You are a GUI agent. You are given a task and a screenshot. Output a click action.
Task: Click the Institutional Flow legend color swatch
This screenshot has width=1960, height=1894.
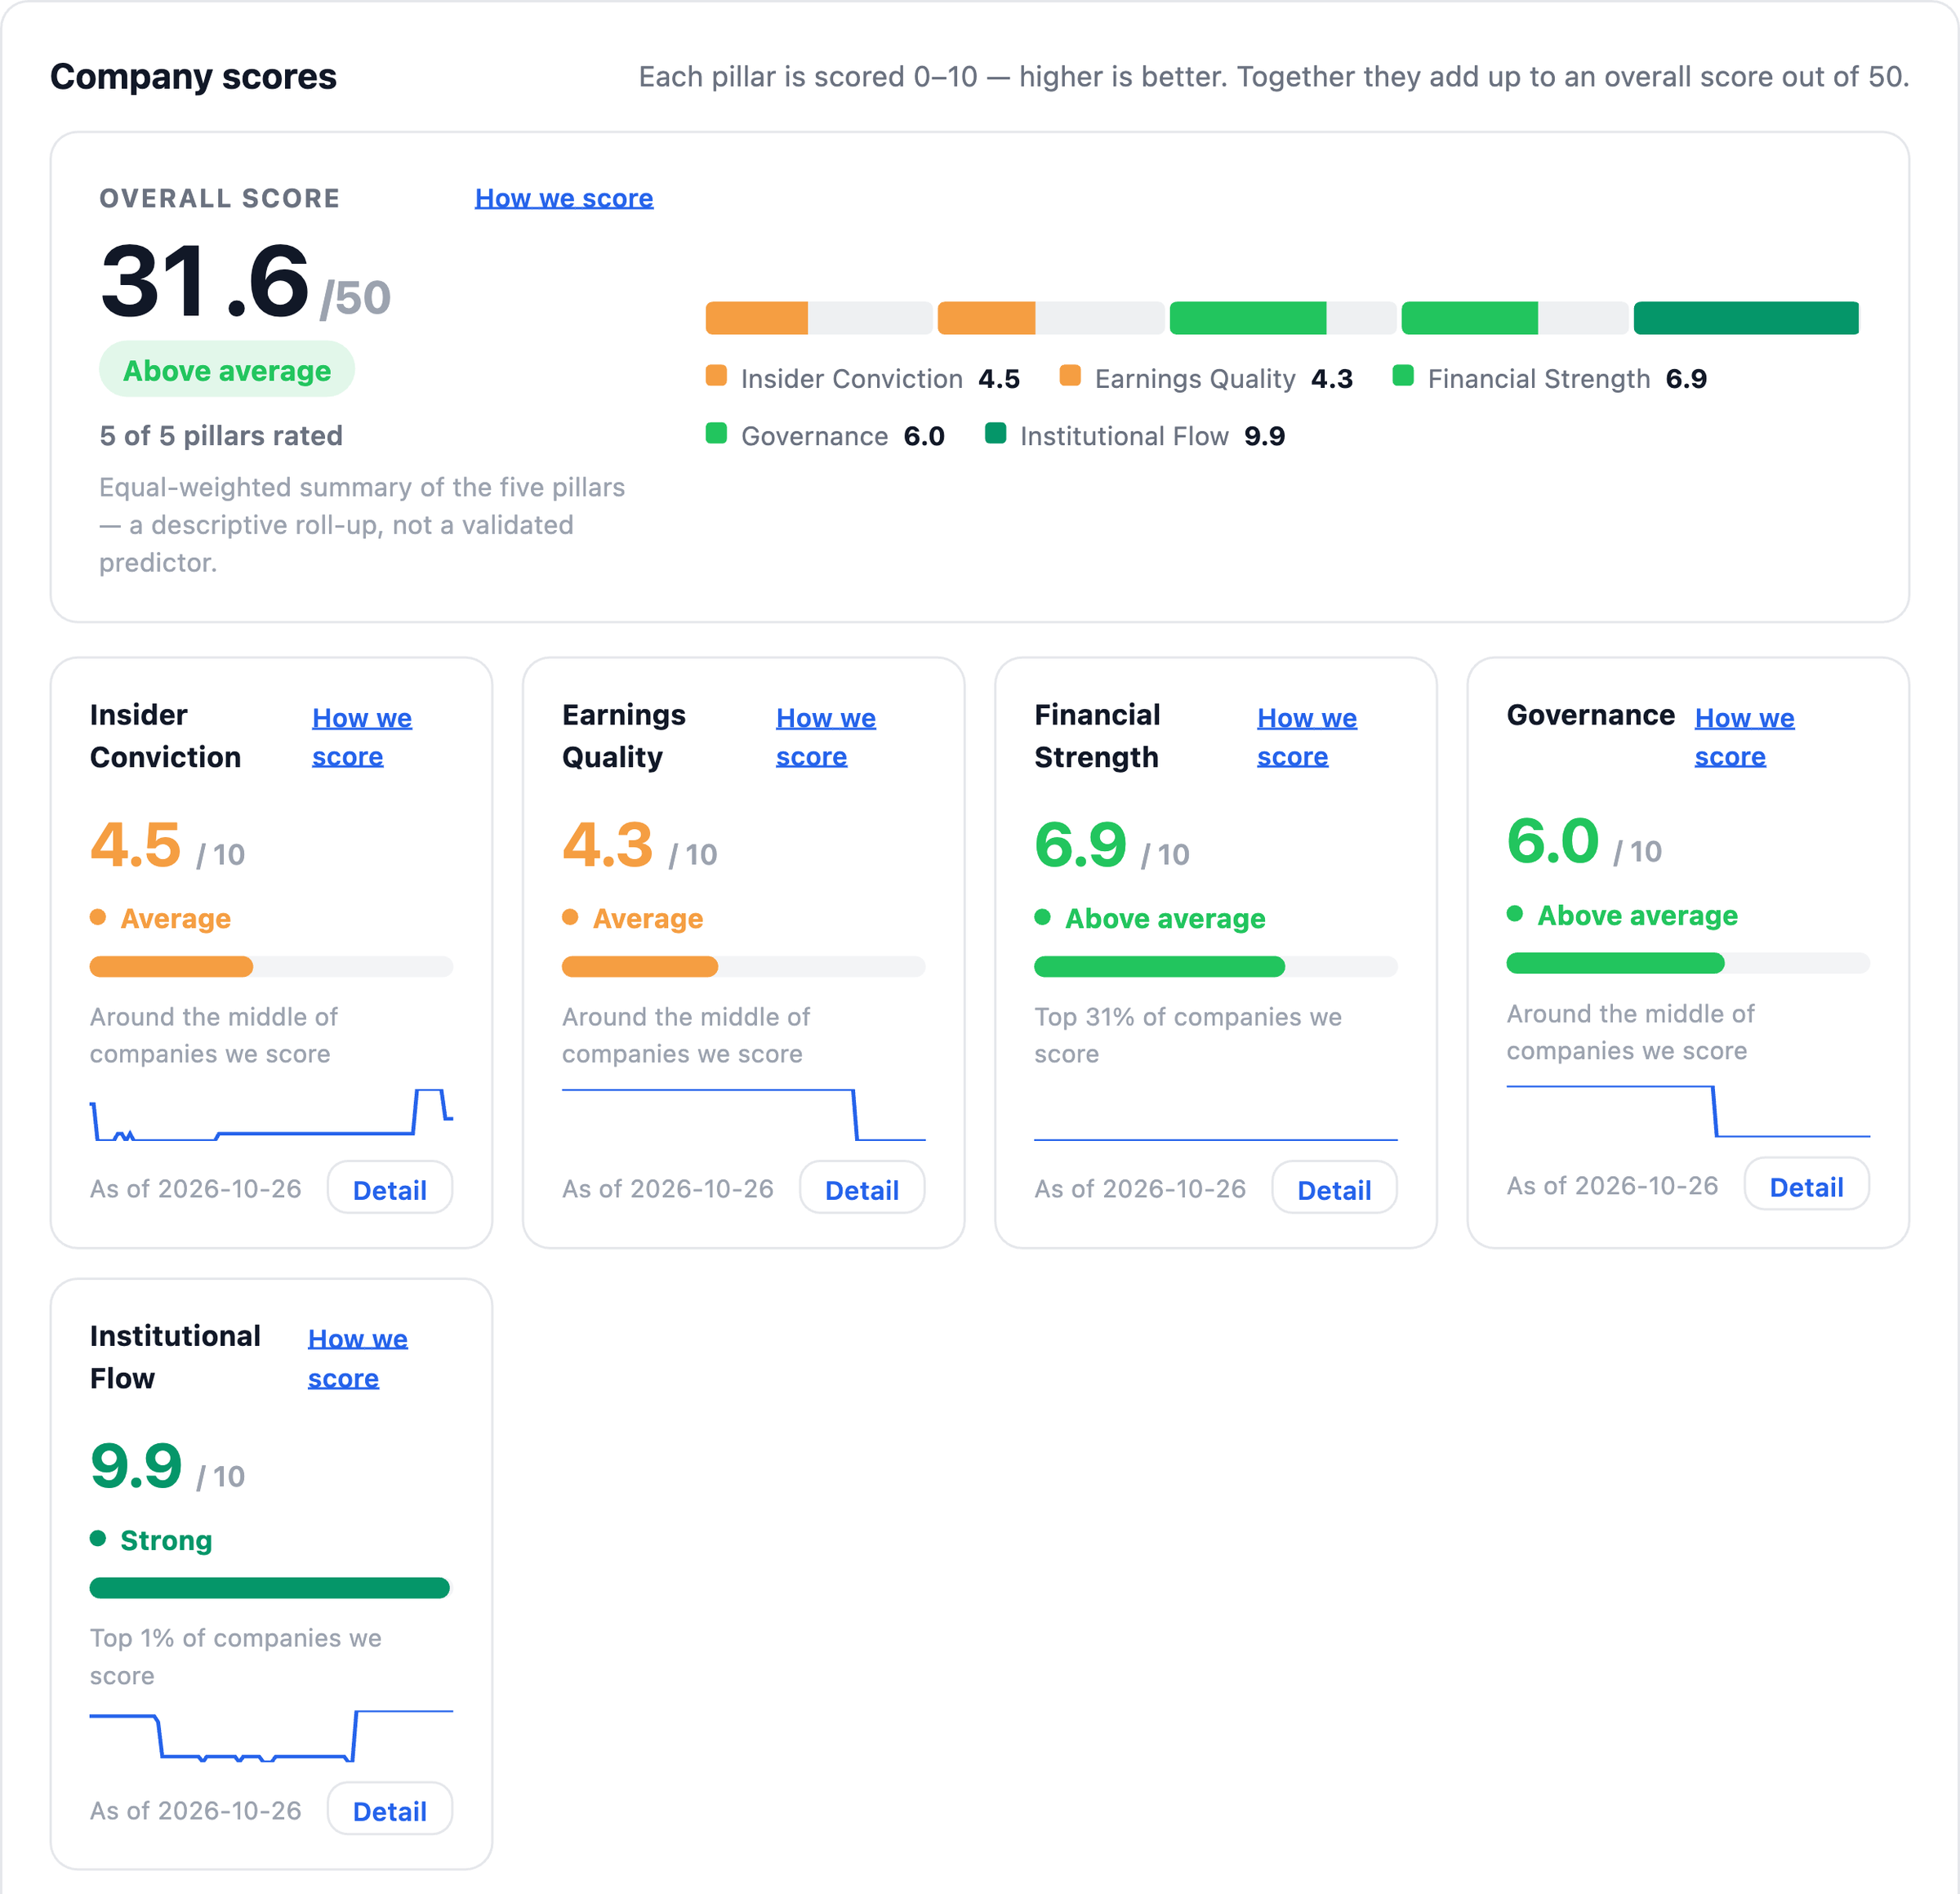(x=995, y=433)
